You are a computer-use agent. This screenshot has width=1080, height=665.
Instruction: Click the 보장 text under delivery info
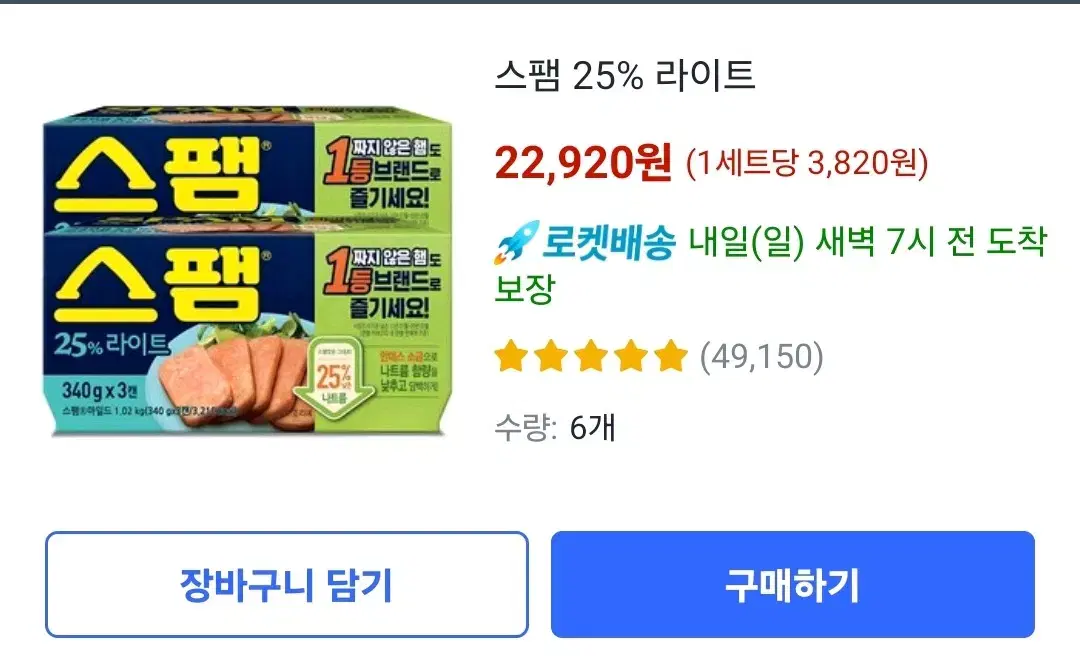point(525,289)
